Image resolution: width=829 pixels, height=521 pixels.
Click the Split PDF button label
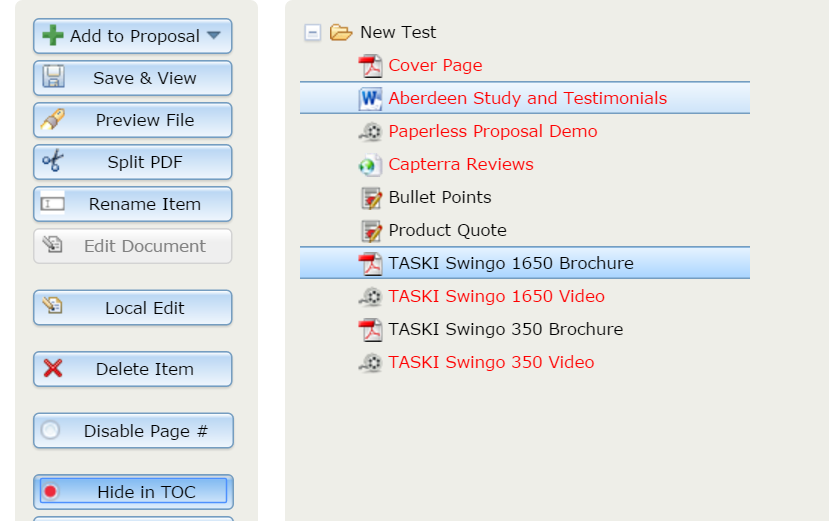pyautogui.click(x=145, y=162)
